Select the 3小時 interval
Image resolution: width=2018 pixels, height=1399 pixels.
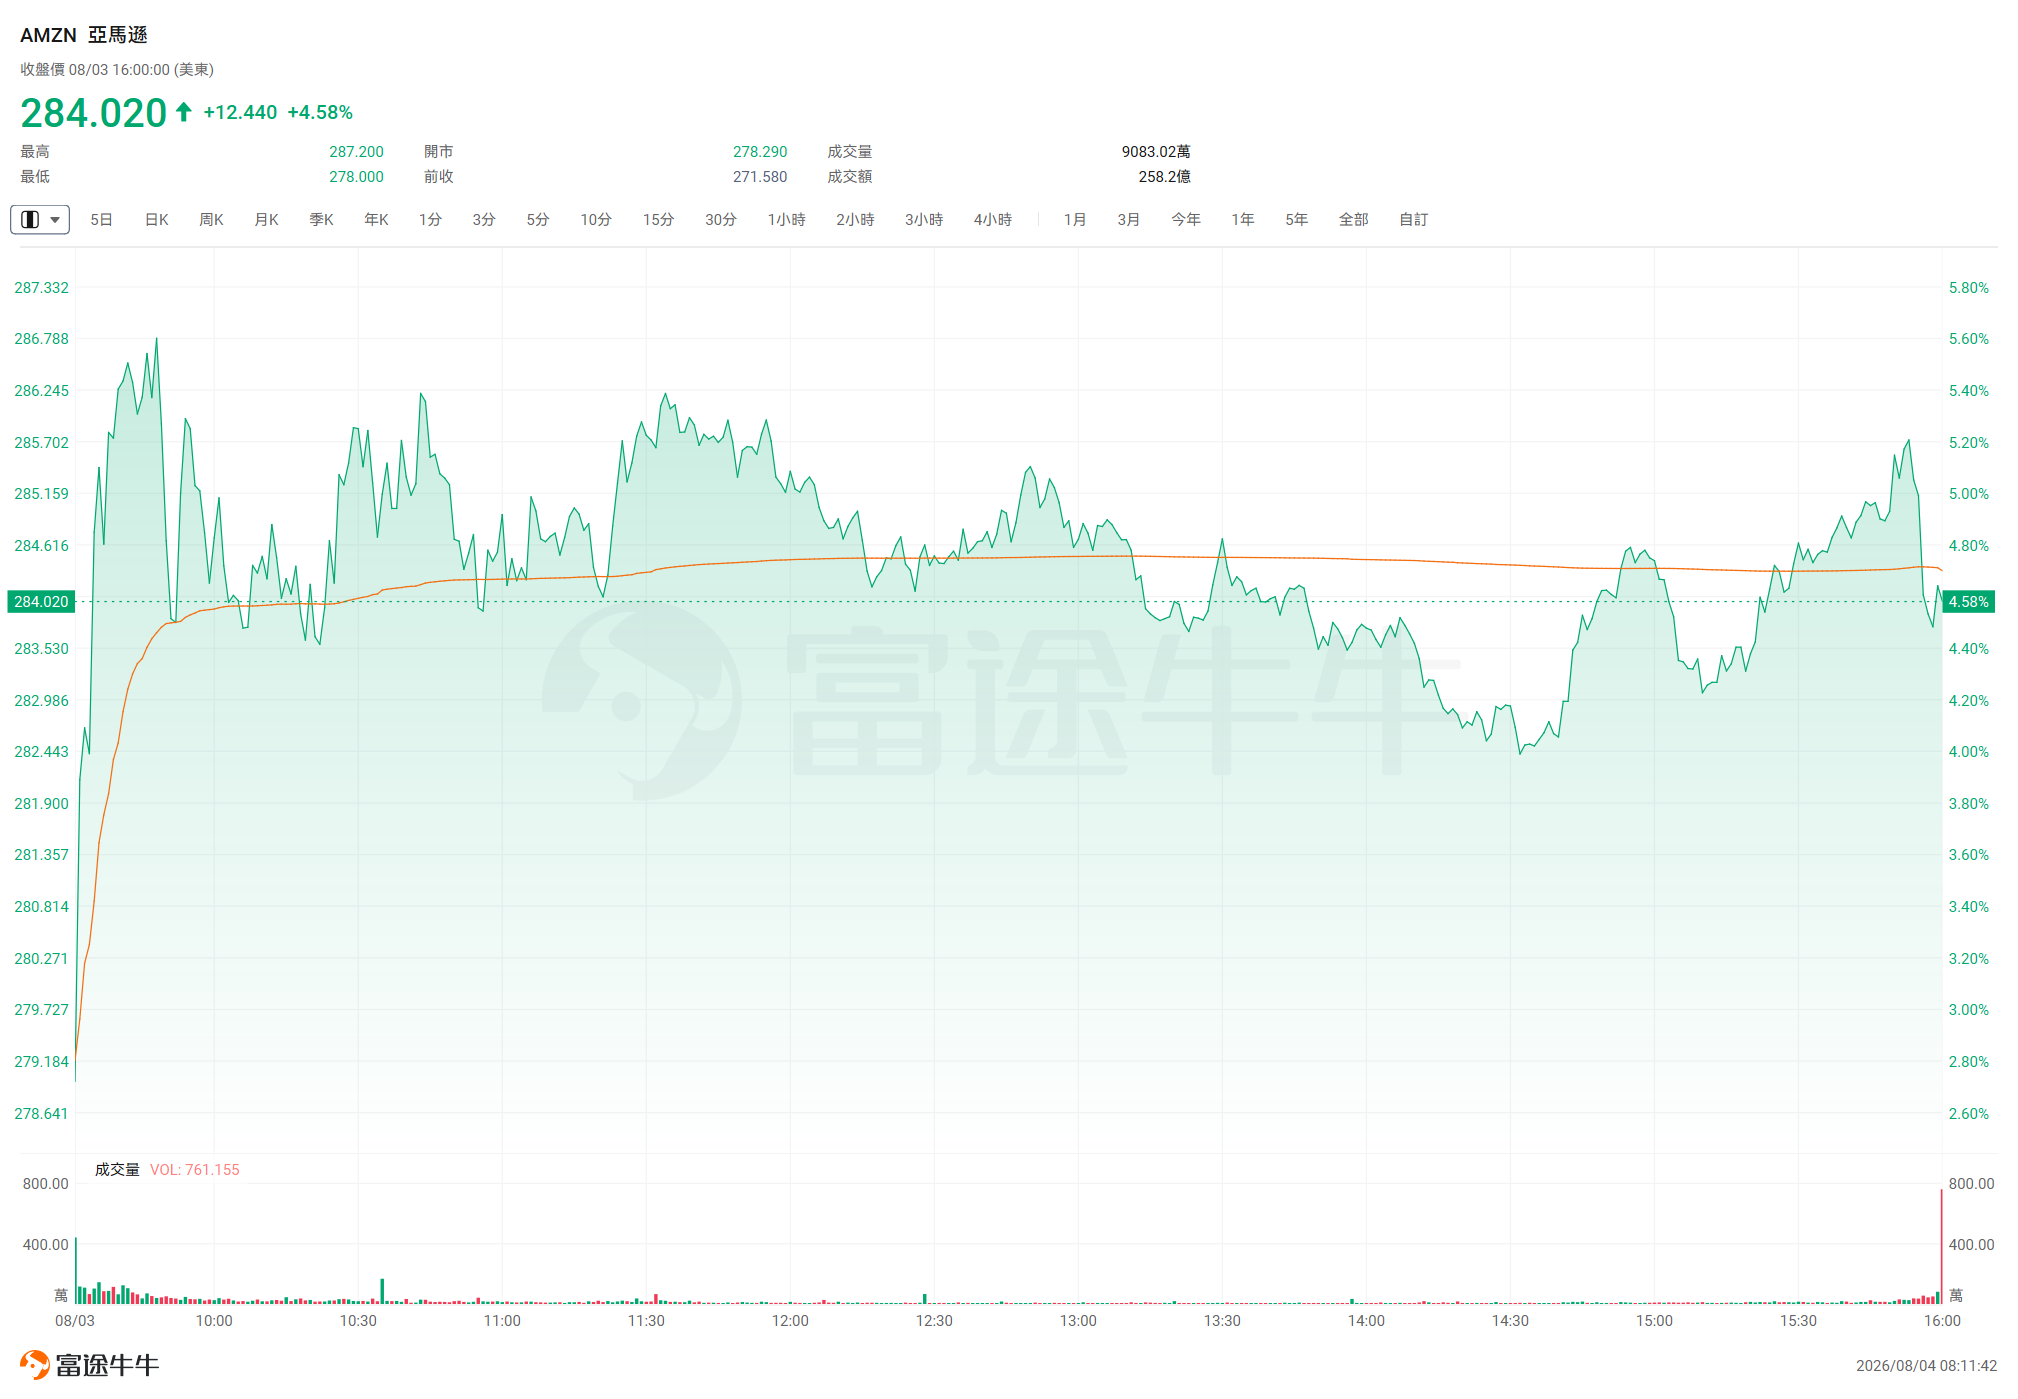pos(924,219)
